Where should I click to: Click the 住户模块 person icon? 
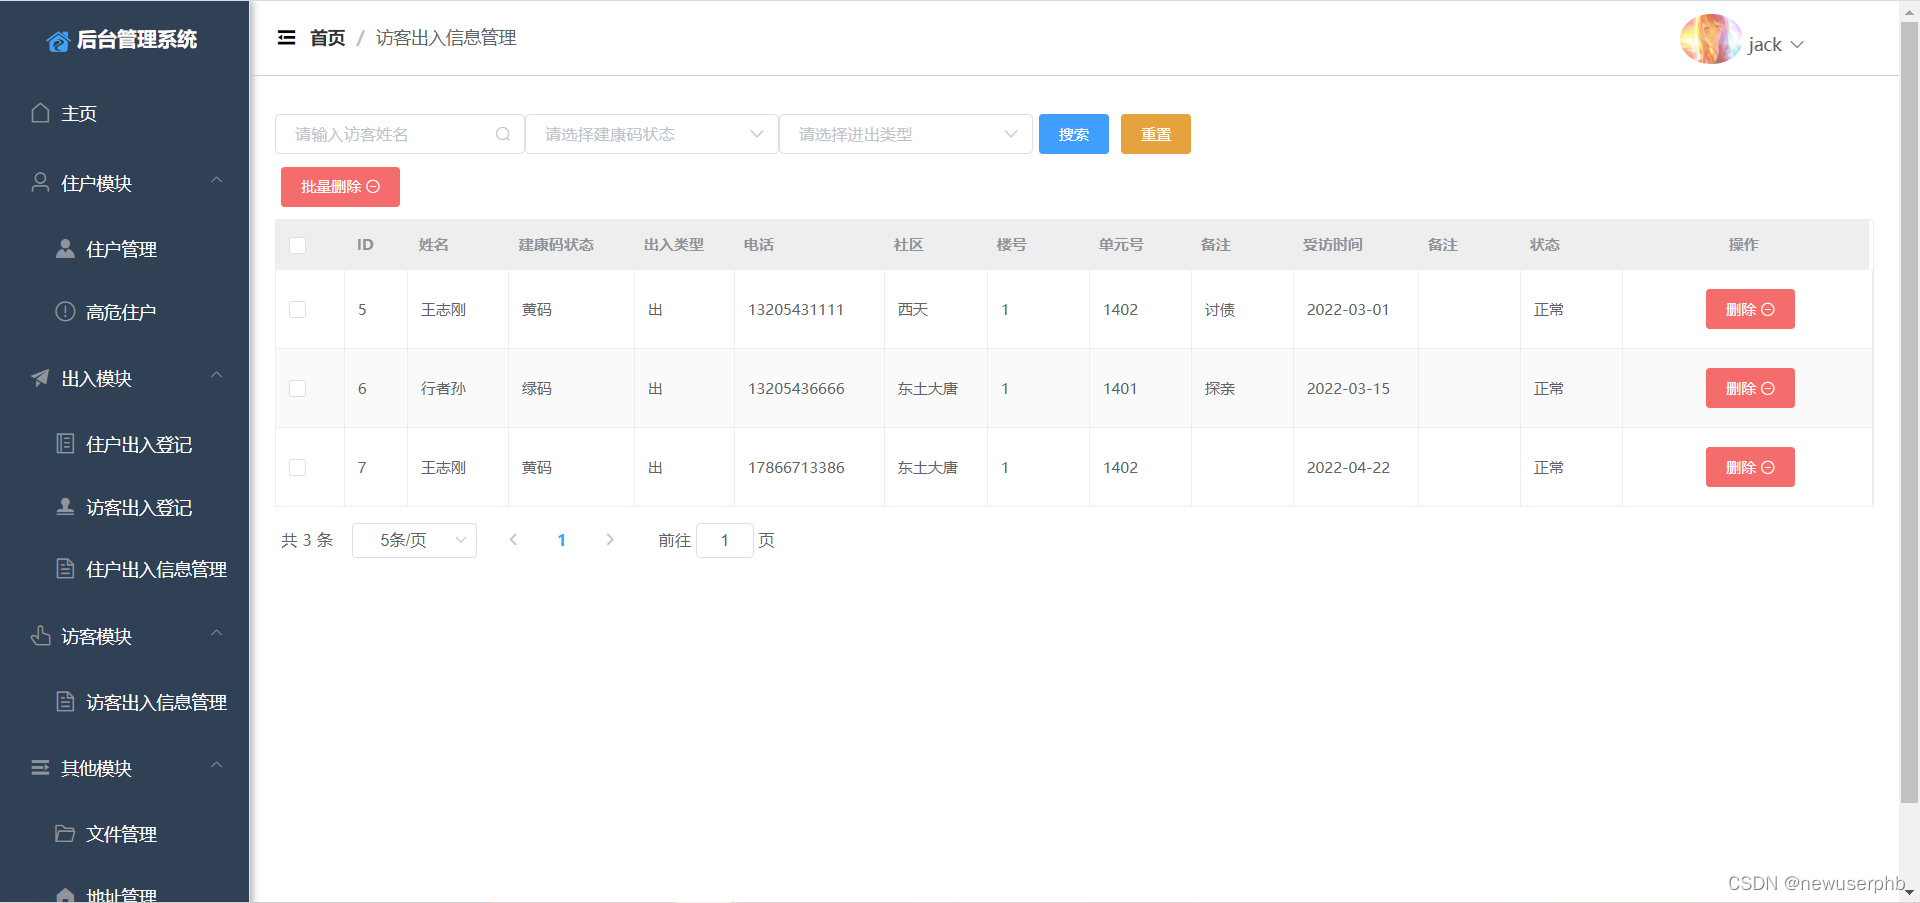[x=40, y=182]
